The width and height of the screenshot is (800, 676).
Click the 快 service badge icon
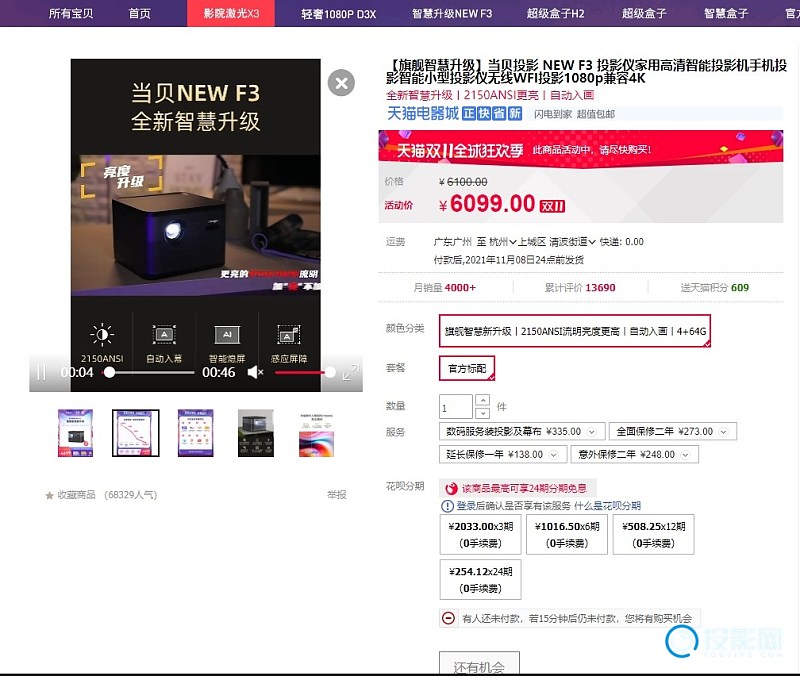(484, 113)
